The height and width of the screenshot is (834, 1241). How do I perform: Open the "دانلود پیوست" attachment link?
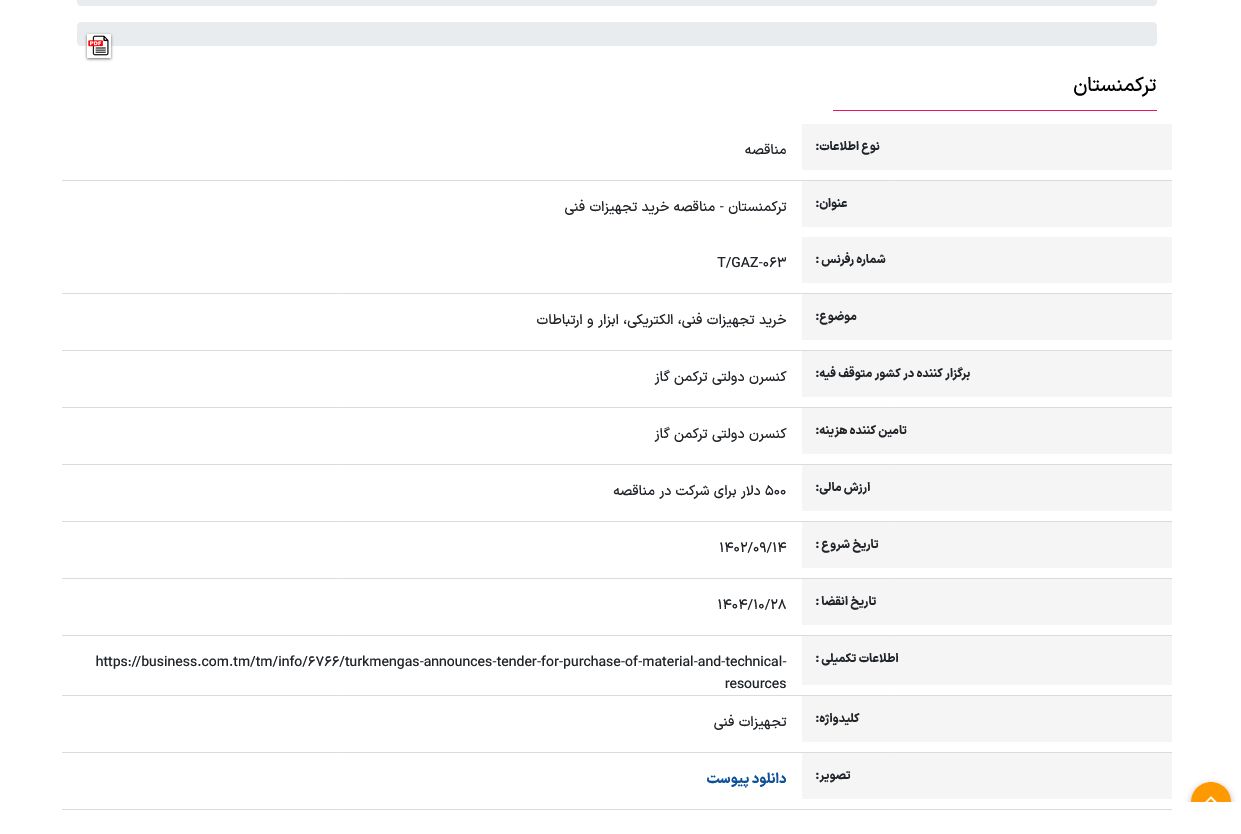pos(746,778)
